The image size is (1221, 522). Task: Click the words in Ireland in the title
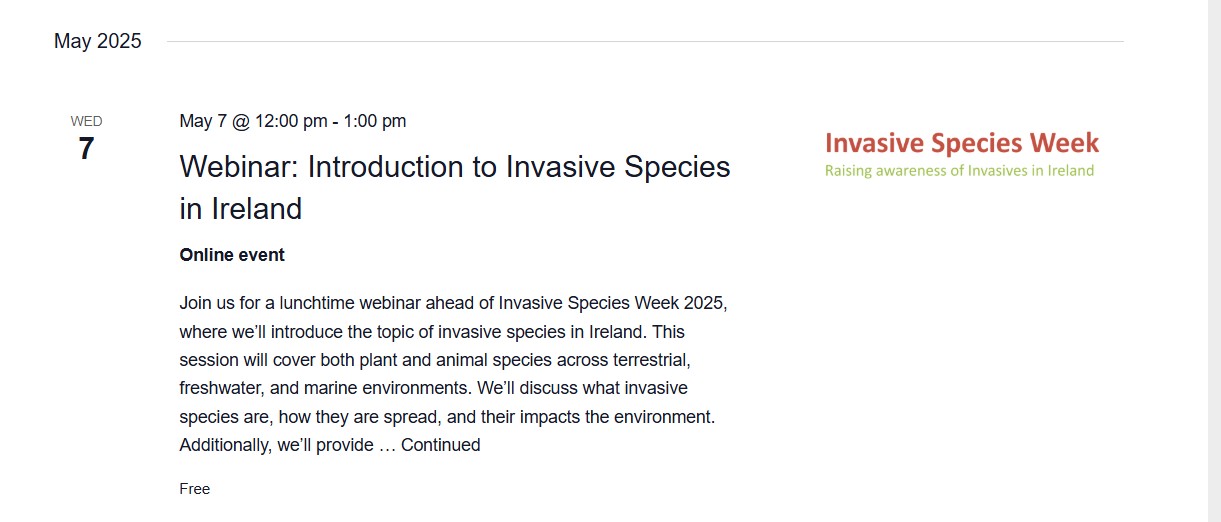[x=240, y=209]
